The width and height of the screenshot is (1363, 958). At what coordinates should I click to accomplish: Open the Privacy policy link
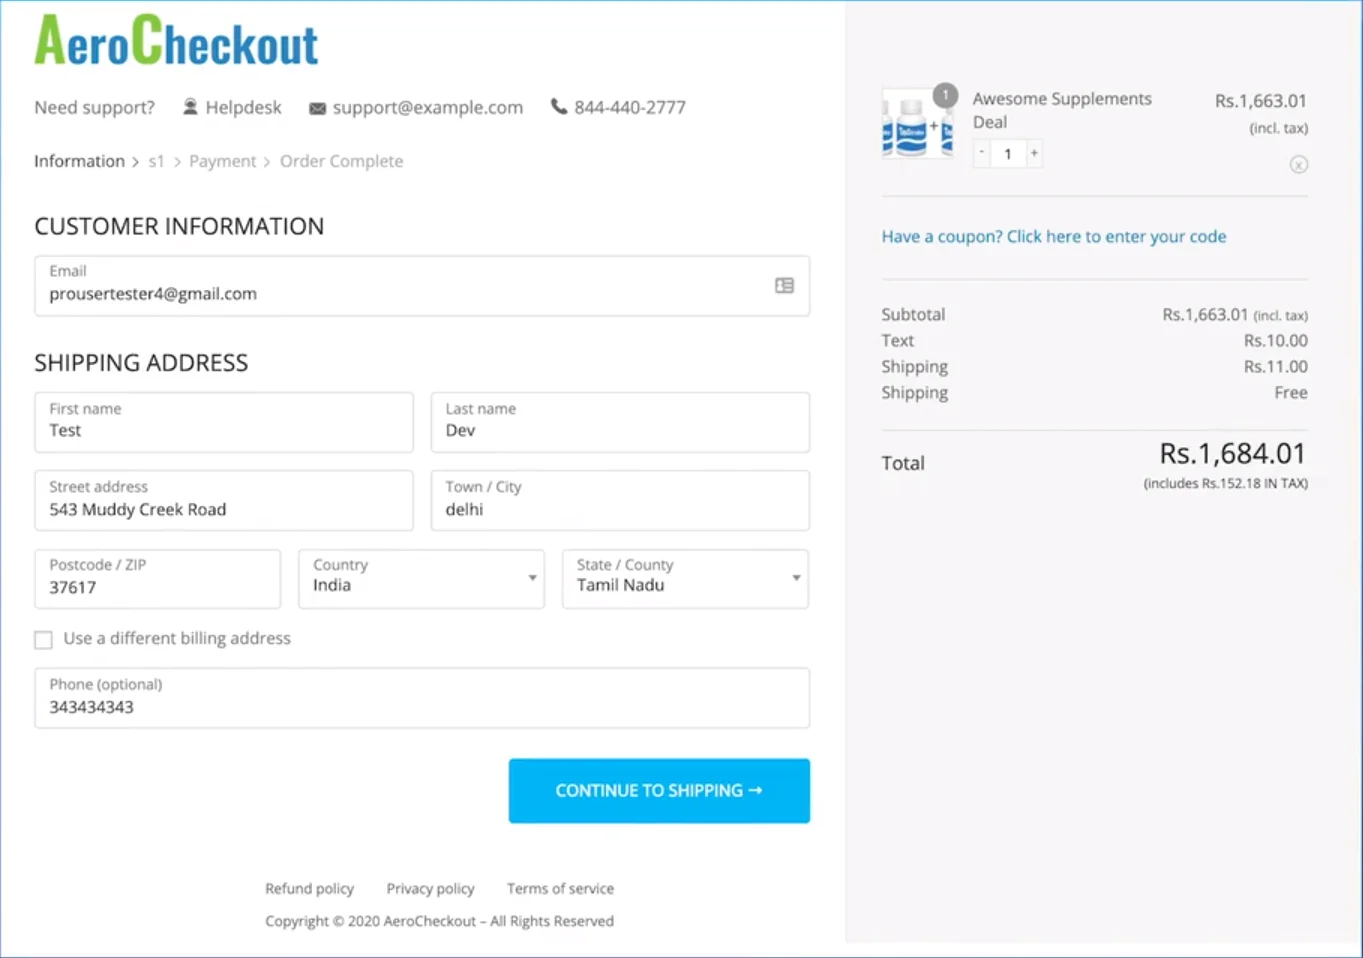430,889
